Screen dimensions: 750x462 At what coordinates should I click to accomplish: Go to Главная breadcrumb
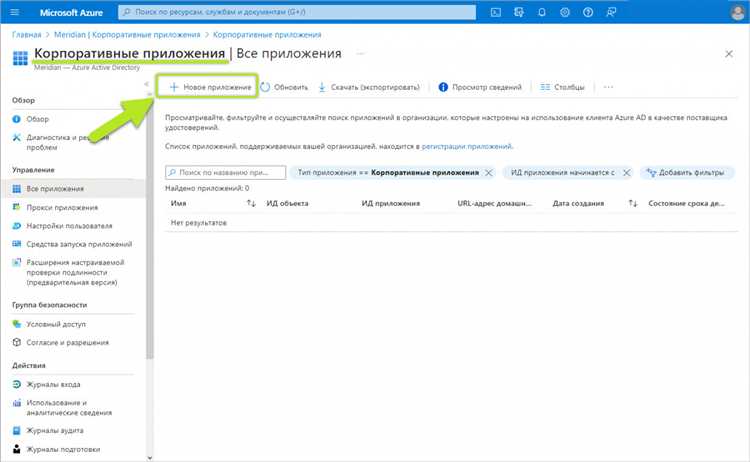click(x=26, y=35)
